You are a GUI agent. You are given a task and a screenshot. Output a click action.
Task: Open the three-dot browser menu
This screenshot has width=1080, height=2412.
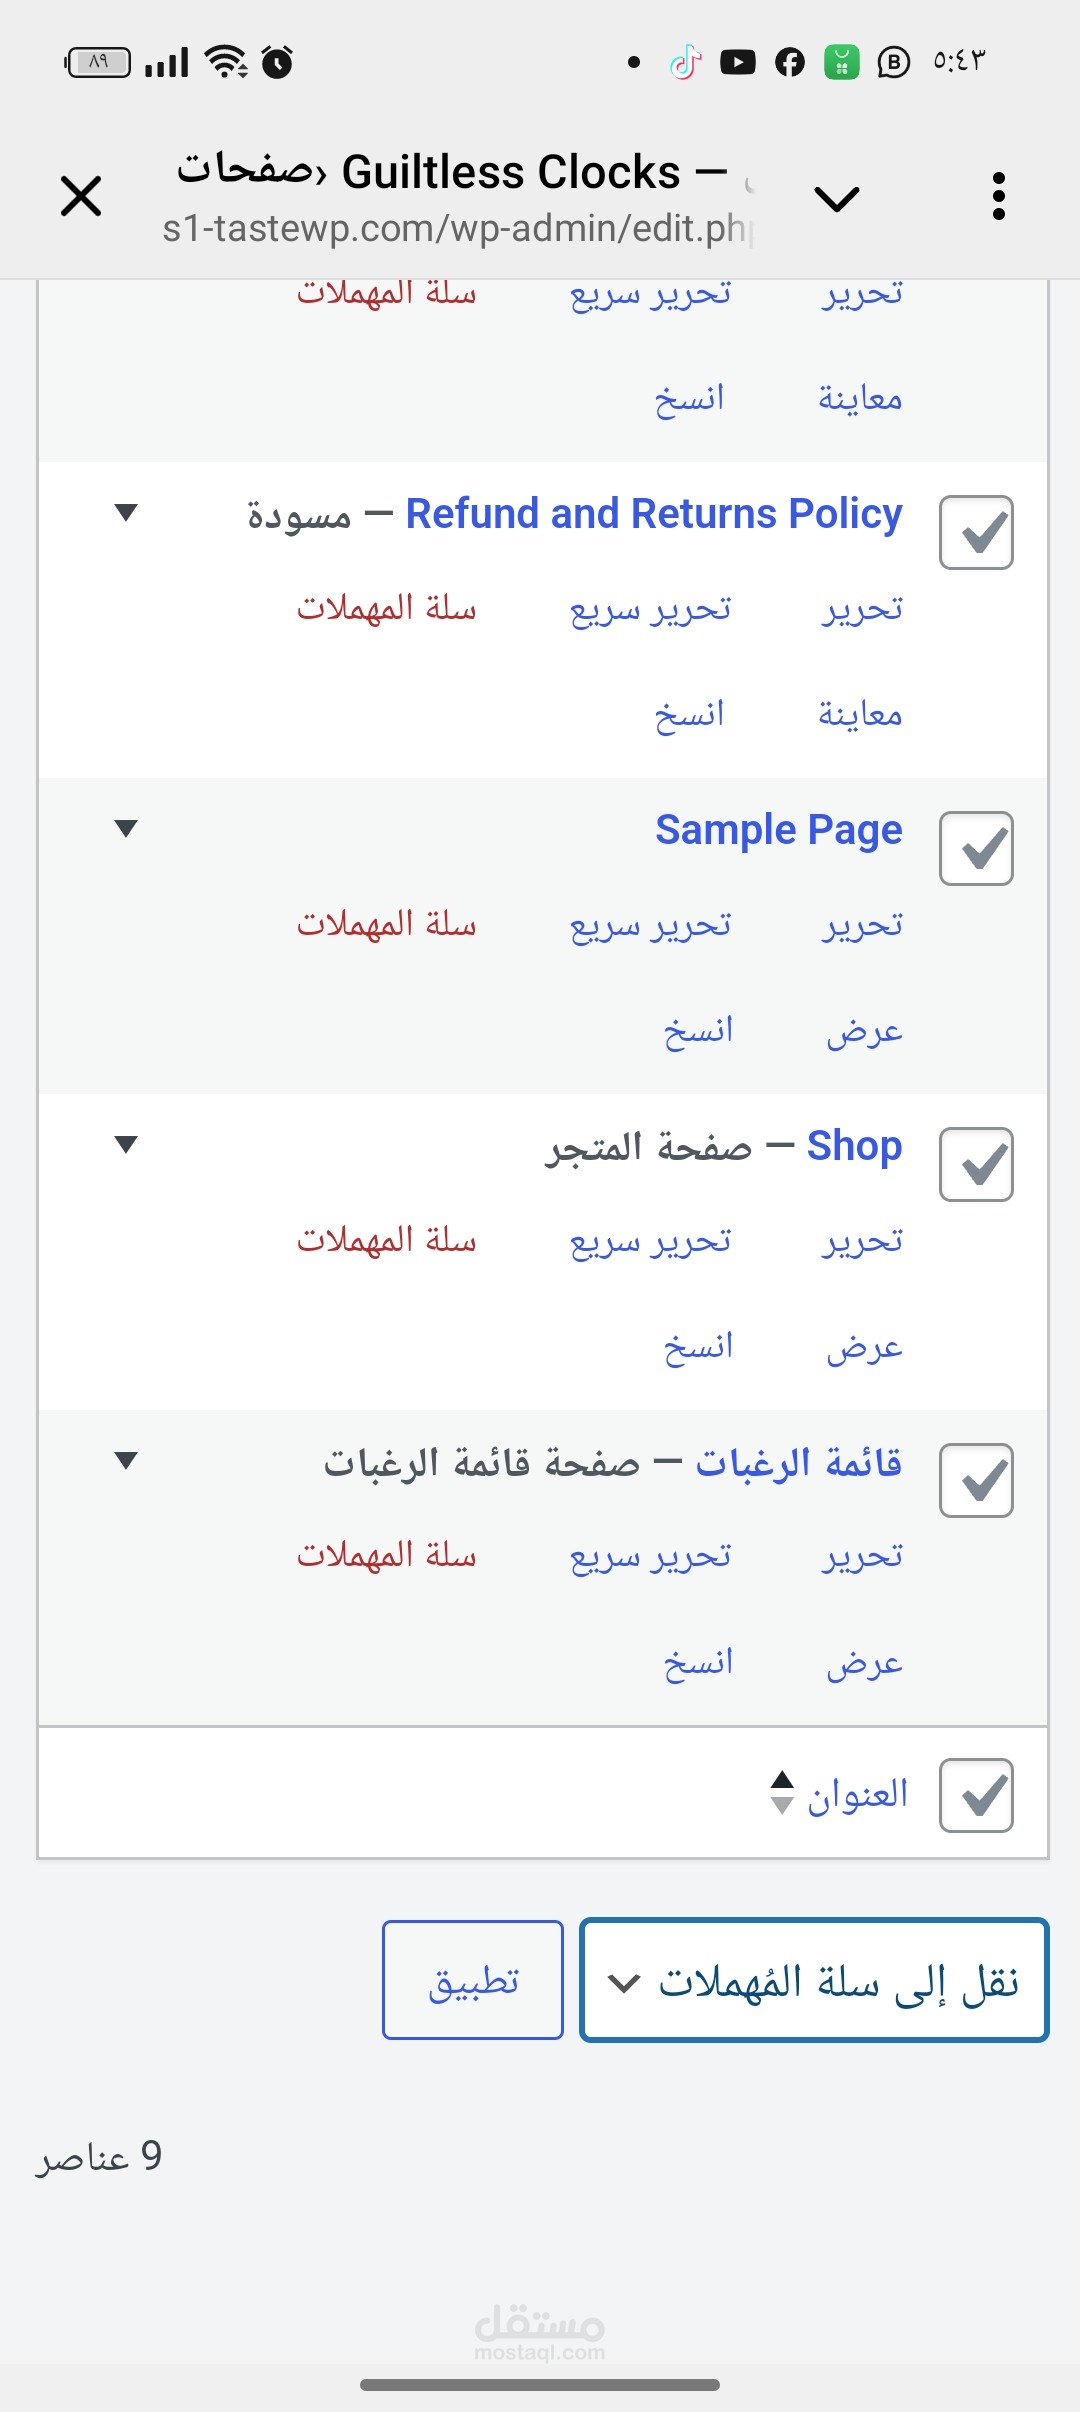click(x=998, y=196)
